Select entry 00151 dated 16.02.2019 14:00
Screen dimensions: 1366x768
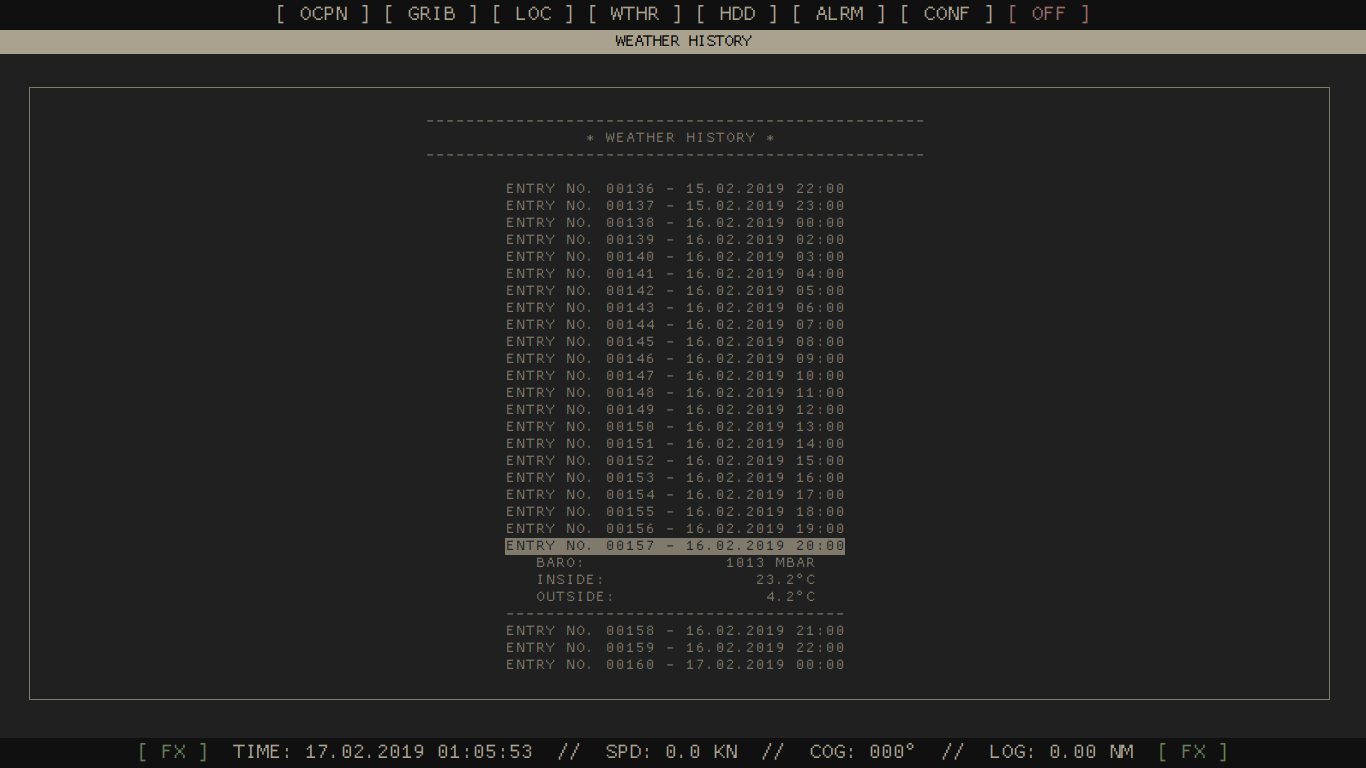click(x=675, y=444)
